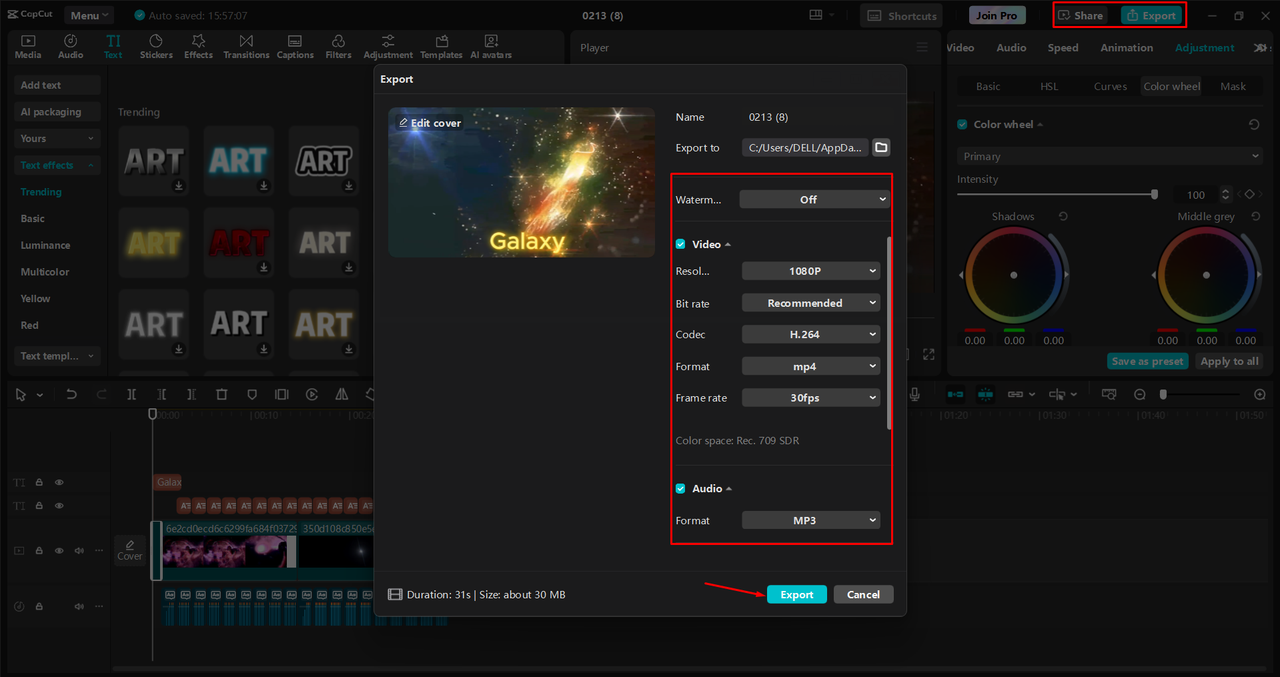Open the Player hamburger menu
Screen dimensions: 1280x677
click(922, 47)
